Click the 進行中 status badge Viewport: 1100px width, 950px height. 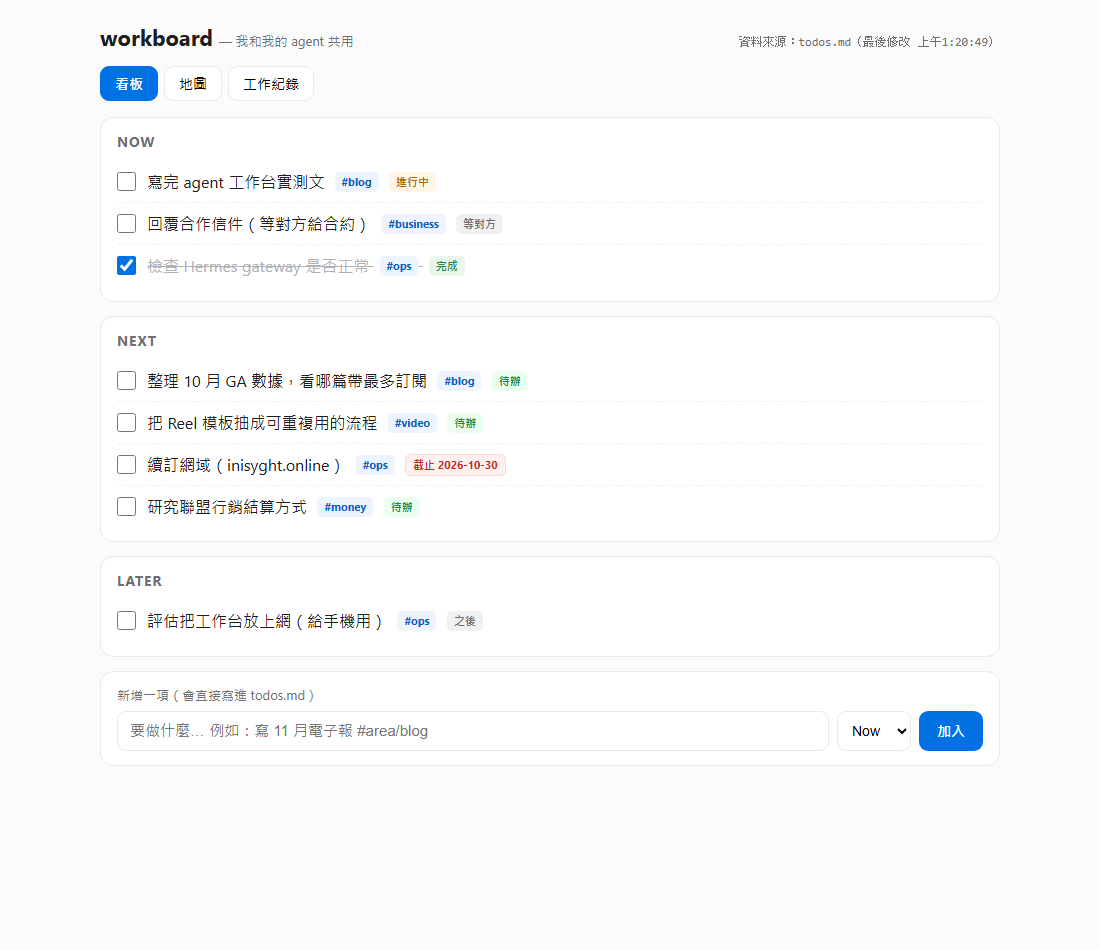412,182
